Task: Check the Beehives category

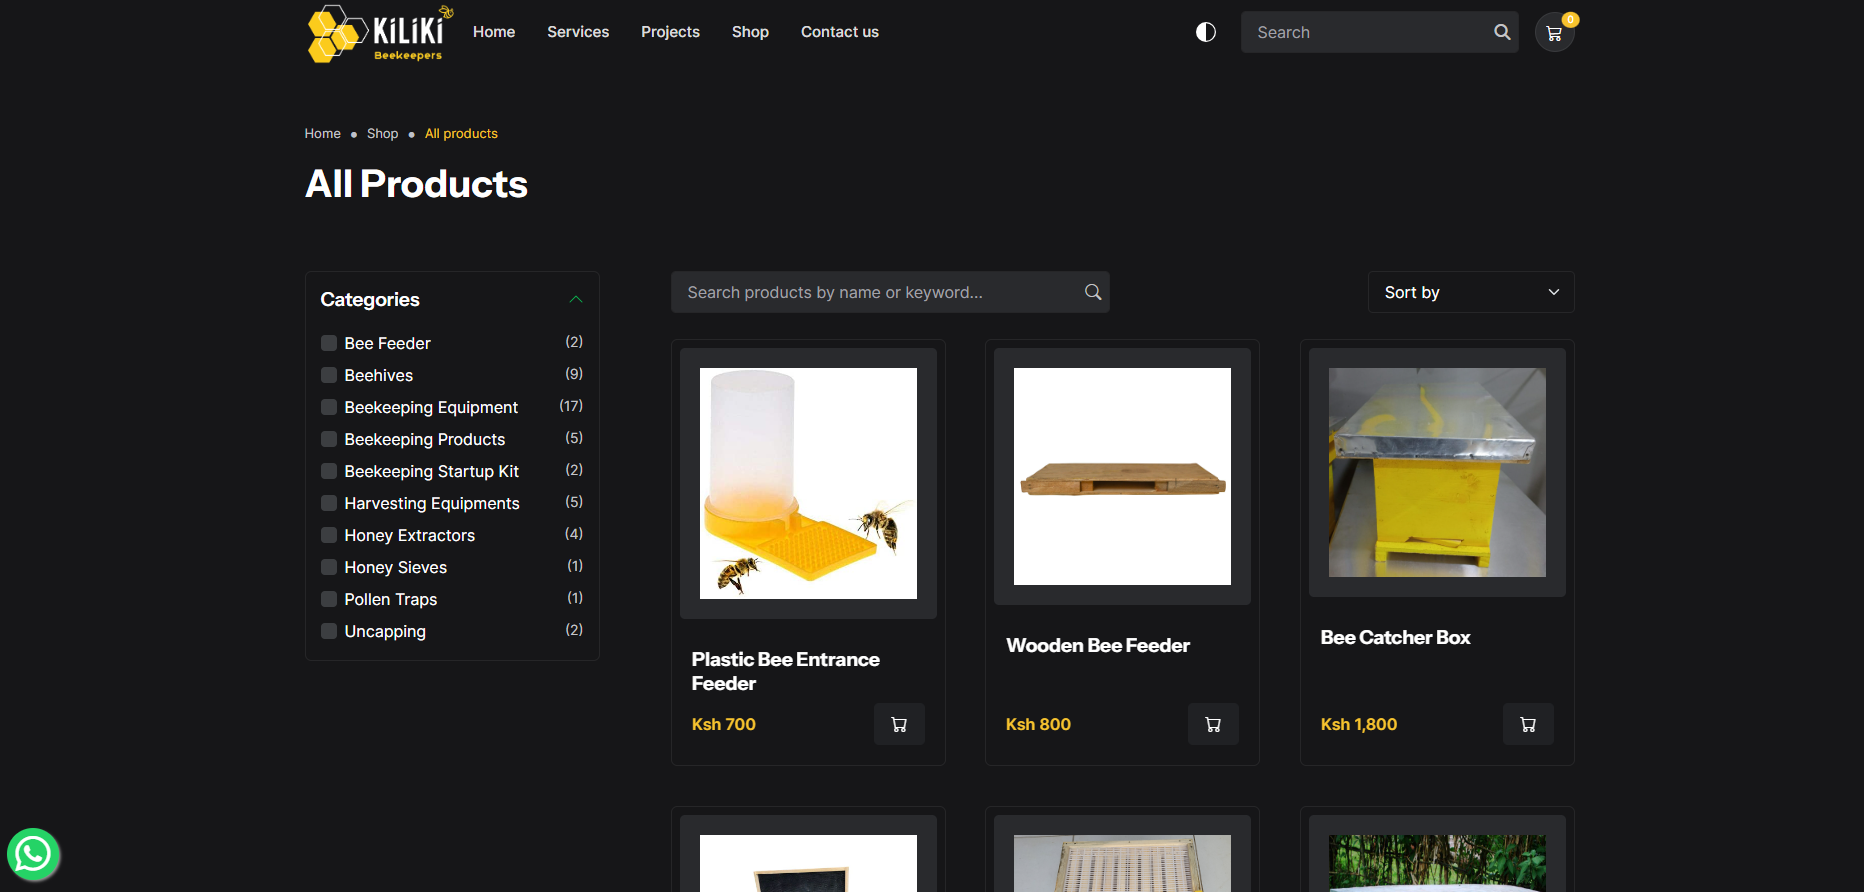Action: coord(329,375)
